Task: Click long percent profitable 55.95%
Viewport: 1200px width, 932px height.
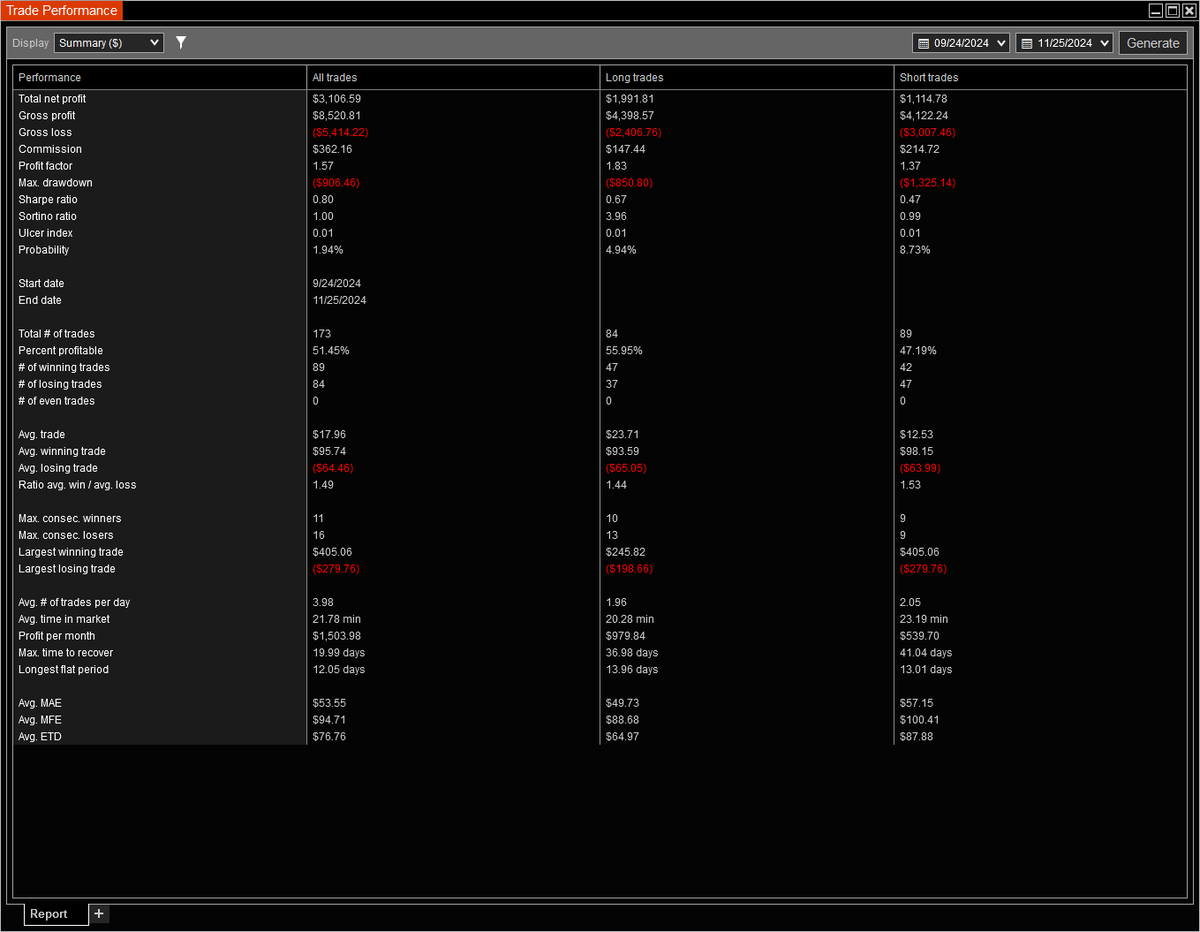Action: (624, 351)
